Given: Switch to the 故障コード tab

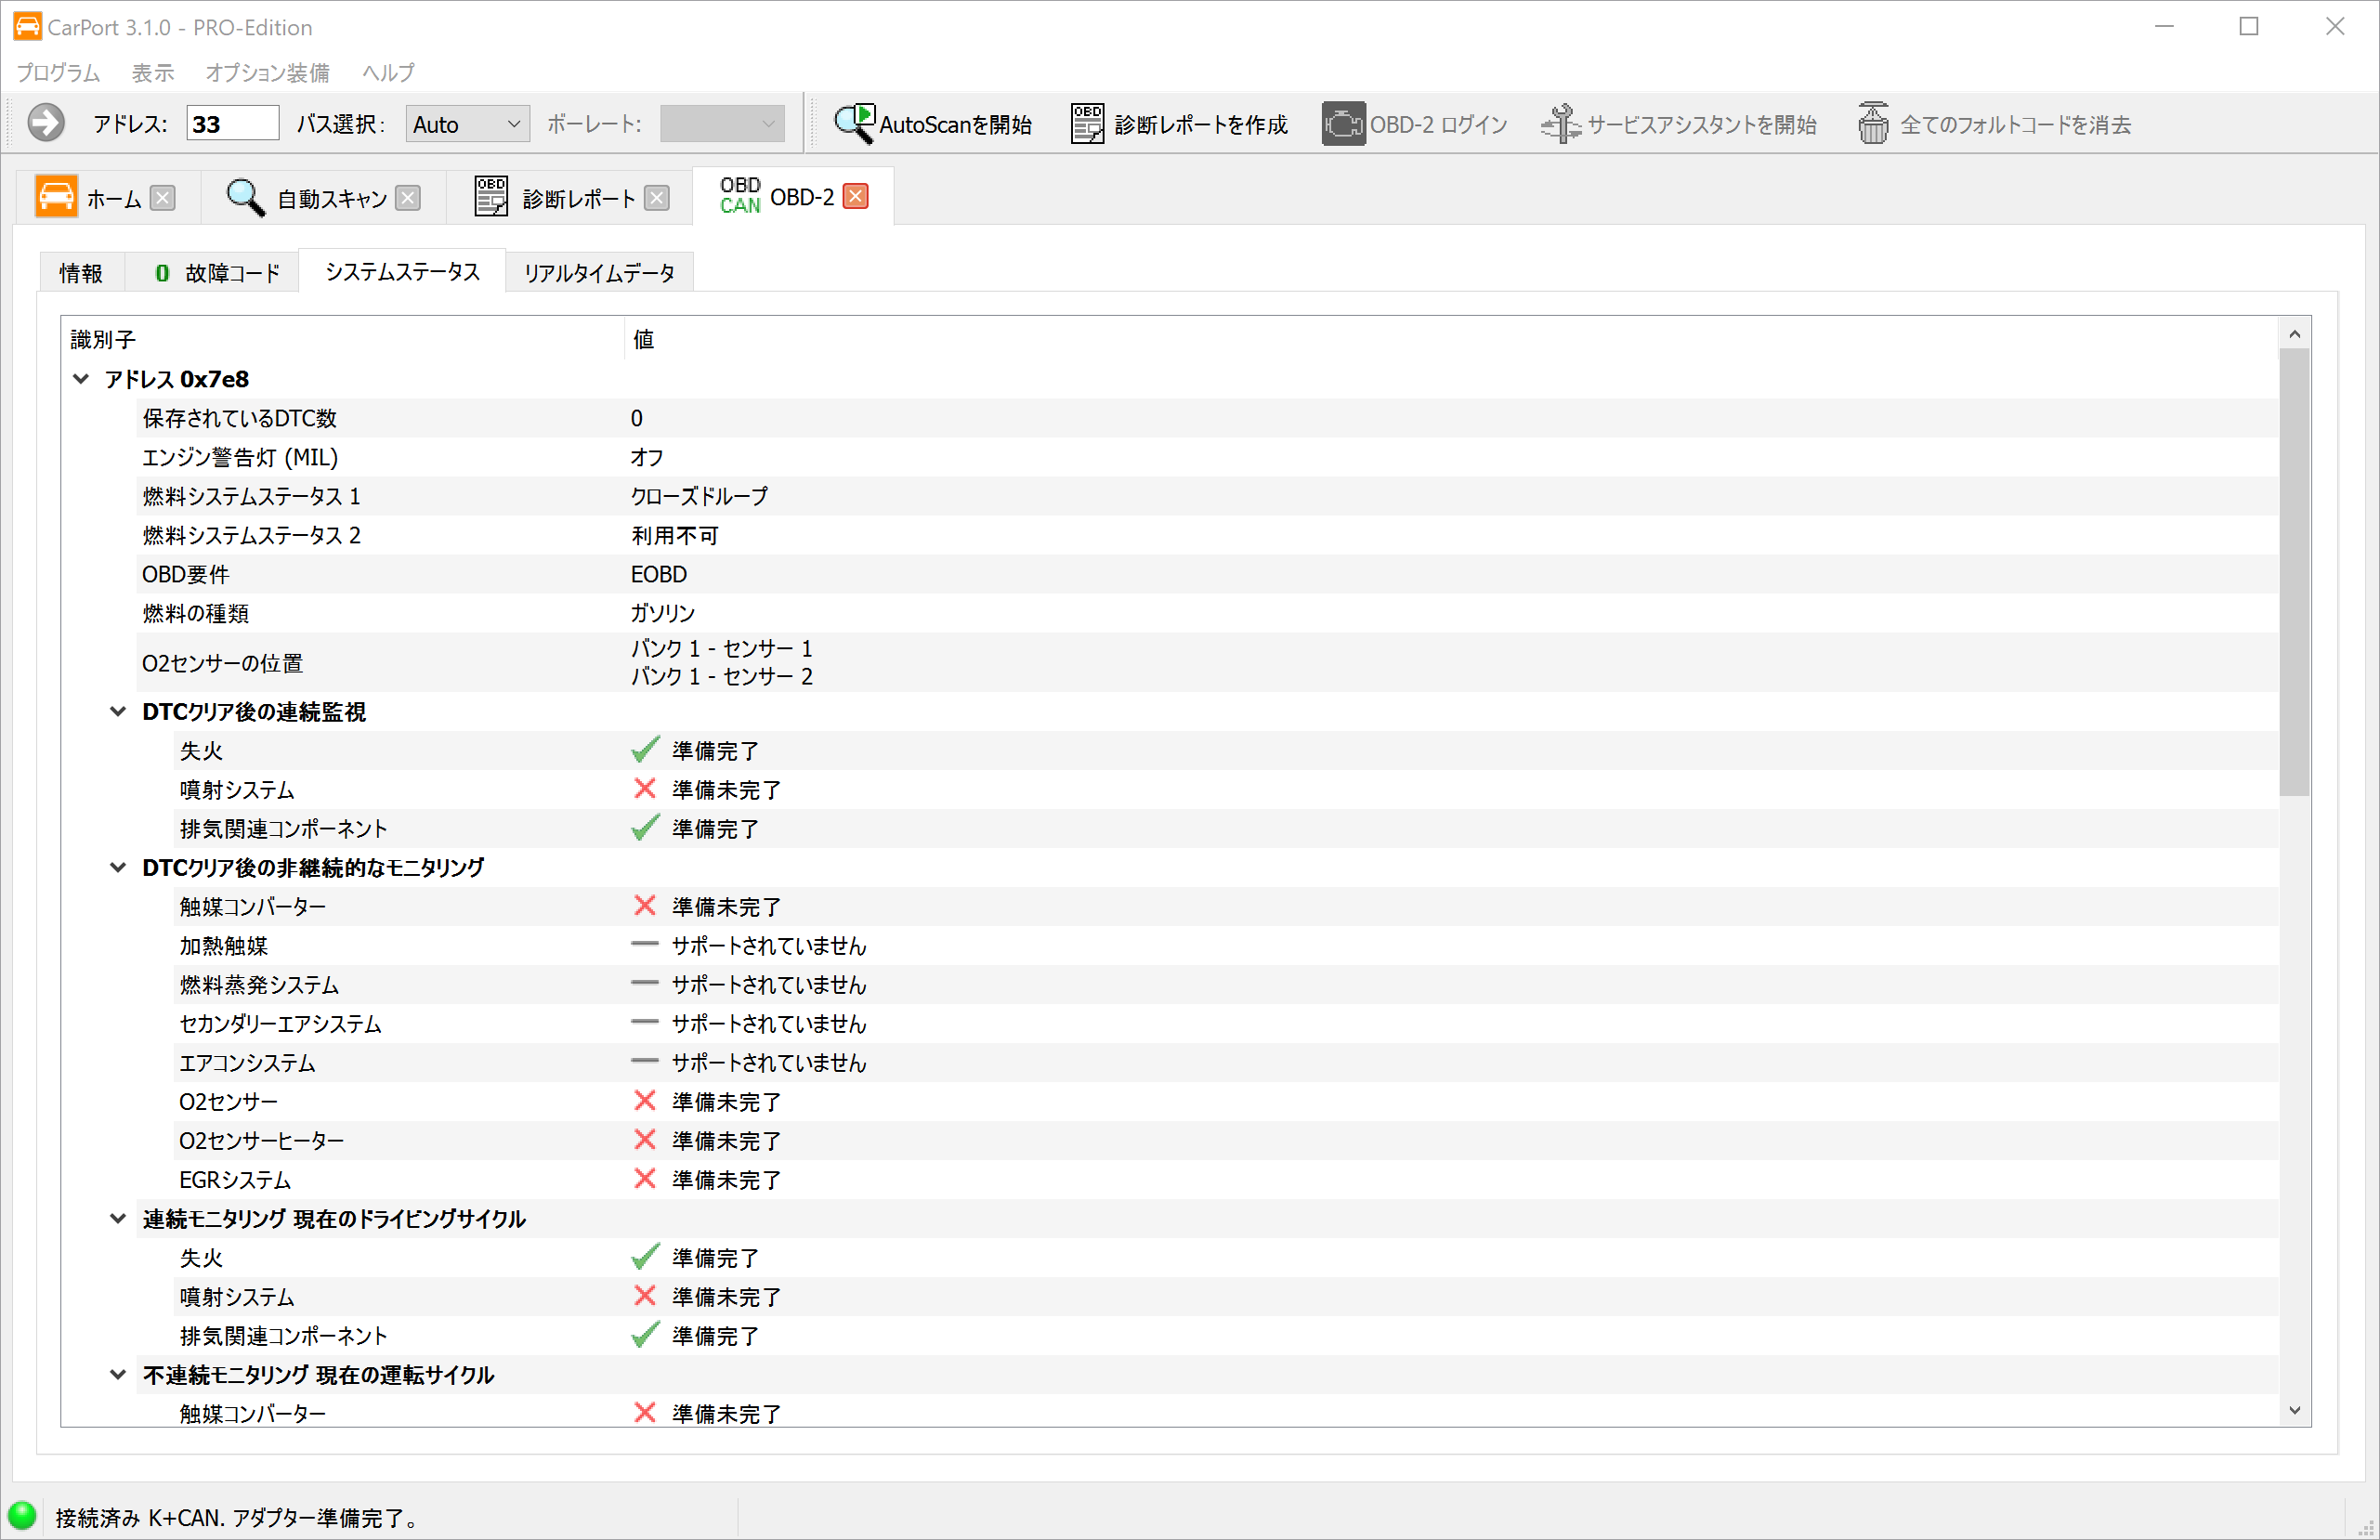Looking at the screenshot, I should [x=216, y=273].
